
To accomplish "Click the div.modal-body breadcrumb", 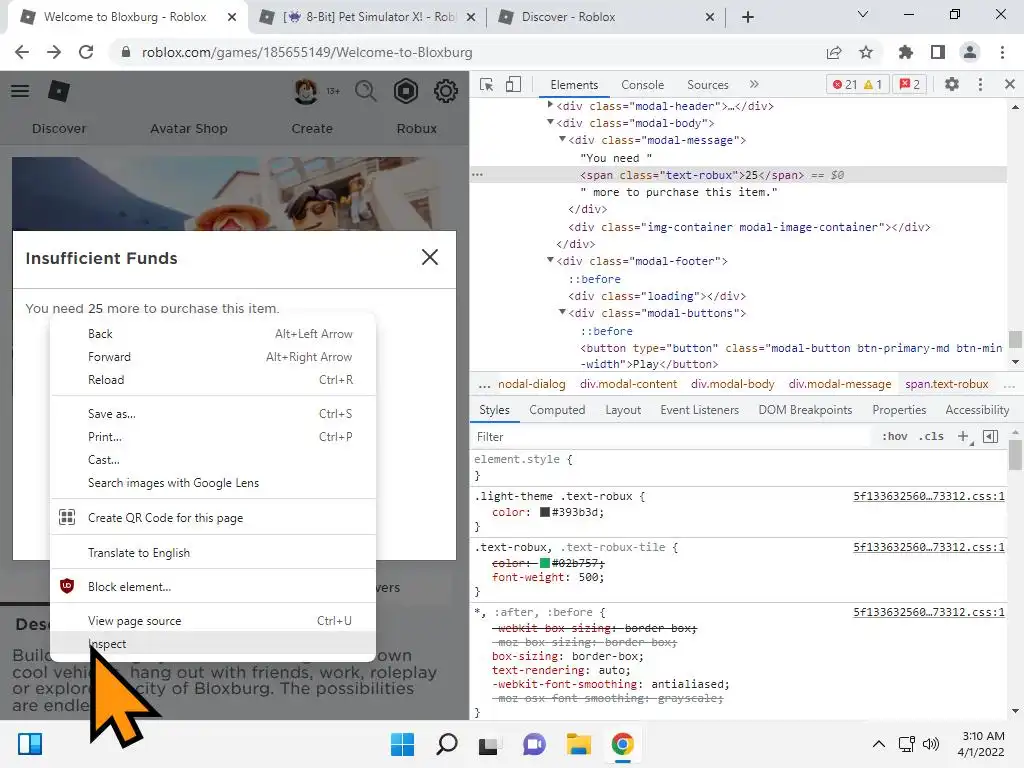I will 733,384.
